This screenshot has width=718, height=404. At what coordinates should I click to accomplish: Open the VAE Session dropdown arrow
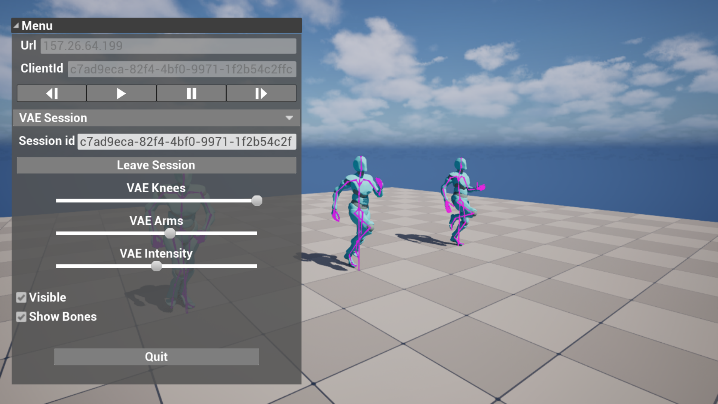pyautogui.click(x=289, y=118)
